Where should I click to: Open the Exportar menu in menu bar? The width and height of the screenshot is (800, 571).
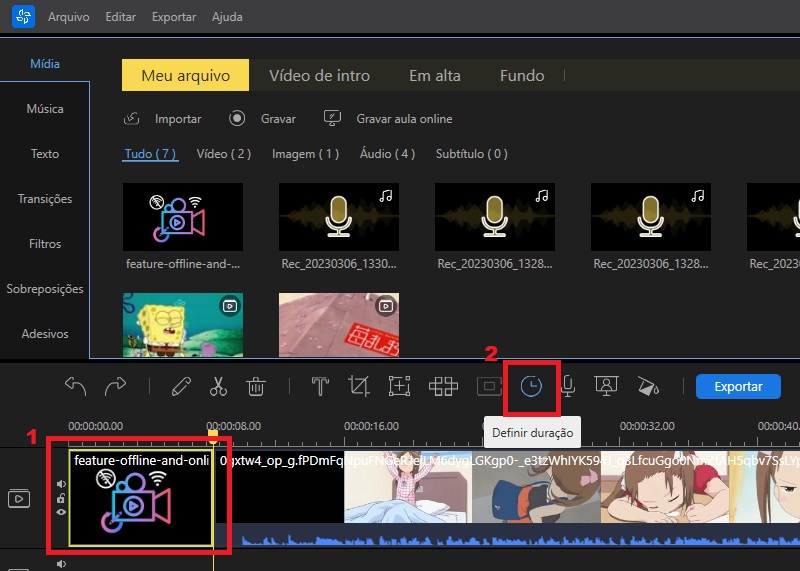(173, 17)
